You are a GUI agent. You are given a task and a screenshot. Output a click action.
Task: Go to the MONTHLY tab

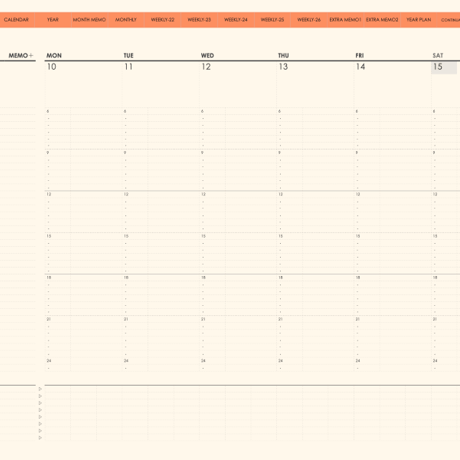pos(126,20)
